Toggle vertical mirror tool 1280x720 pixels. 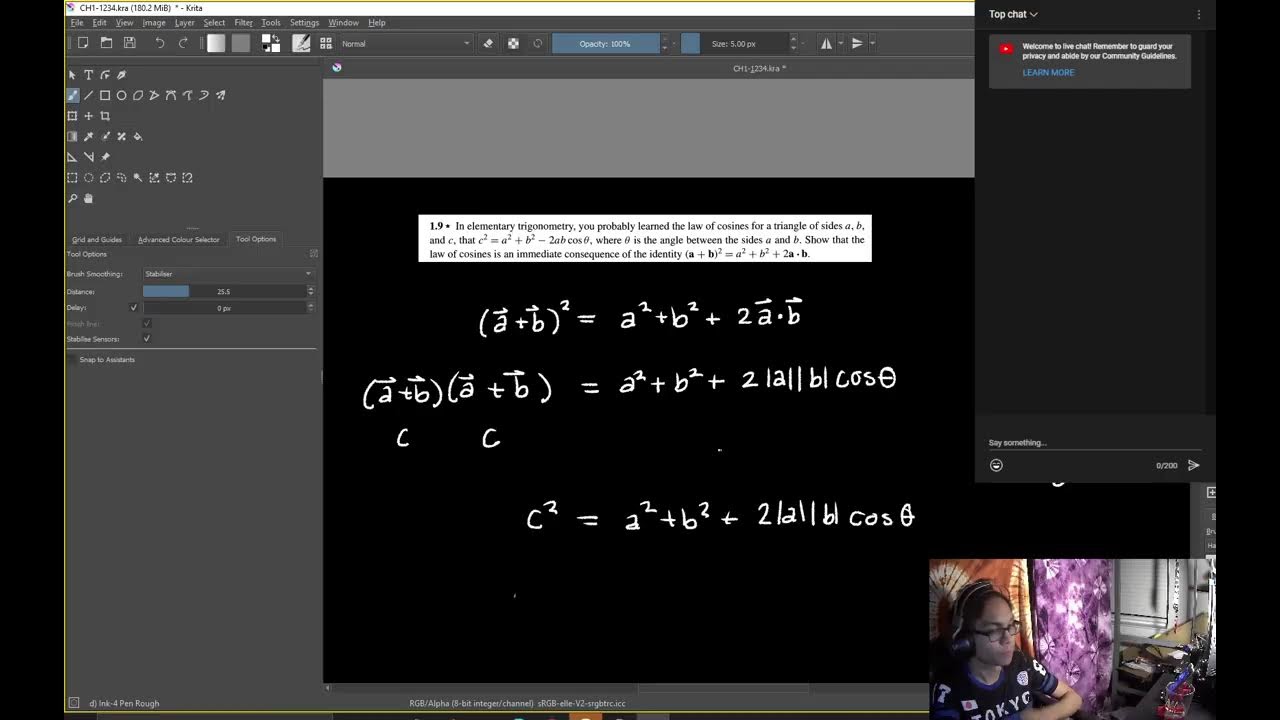pos(857,43)
